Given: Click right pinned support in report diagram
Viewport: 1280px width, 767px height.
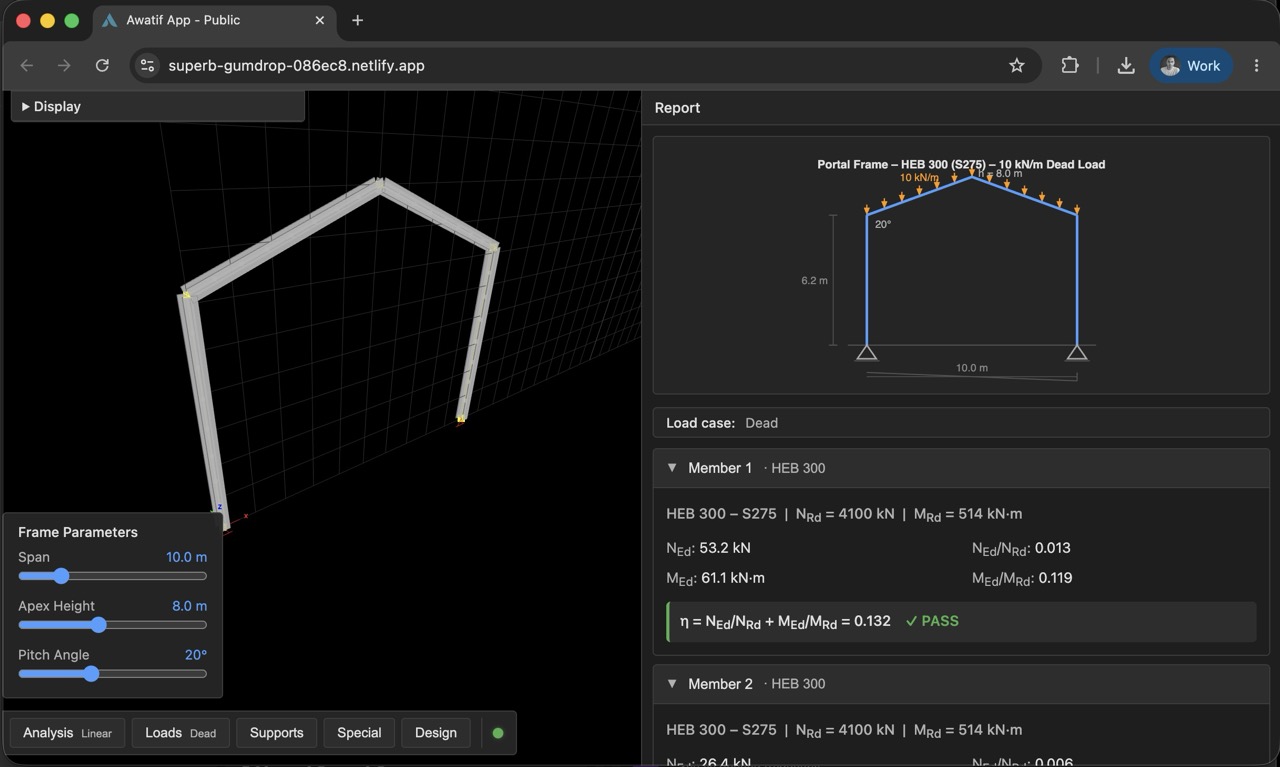Looking at the screenshot, I should coord(1077,352).
